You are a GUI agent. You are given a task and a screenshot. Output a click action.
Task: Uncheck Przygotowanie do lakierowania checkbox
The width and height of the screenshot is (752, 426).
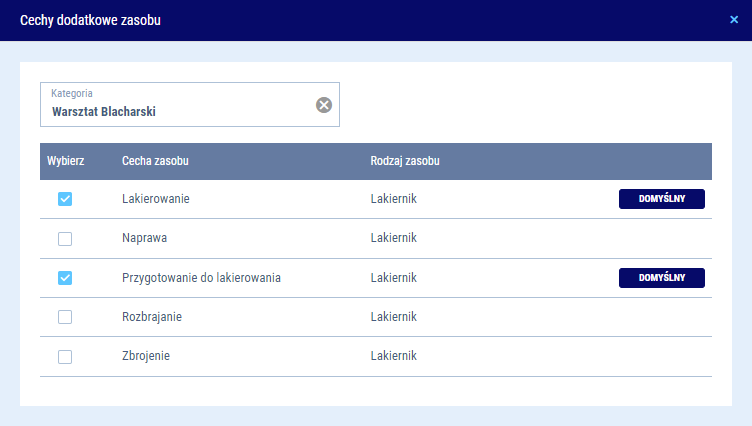pos(65,278)
